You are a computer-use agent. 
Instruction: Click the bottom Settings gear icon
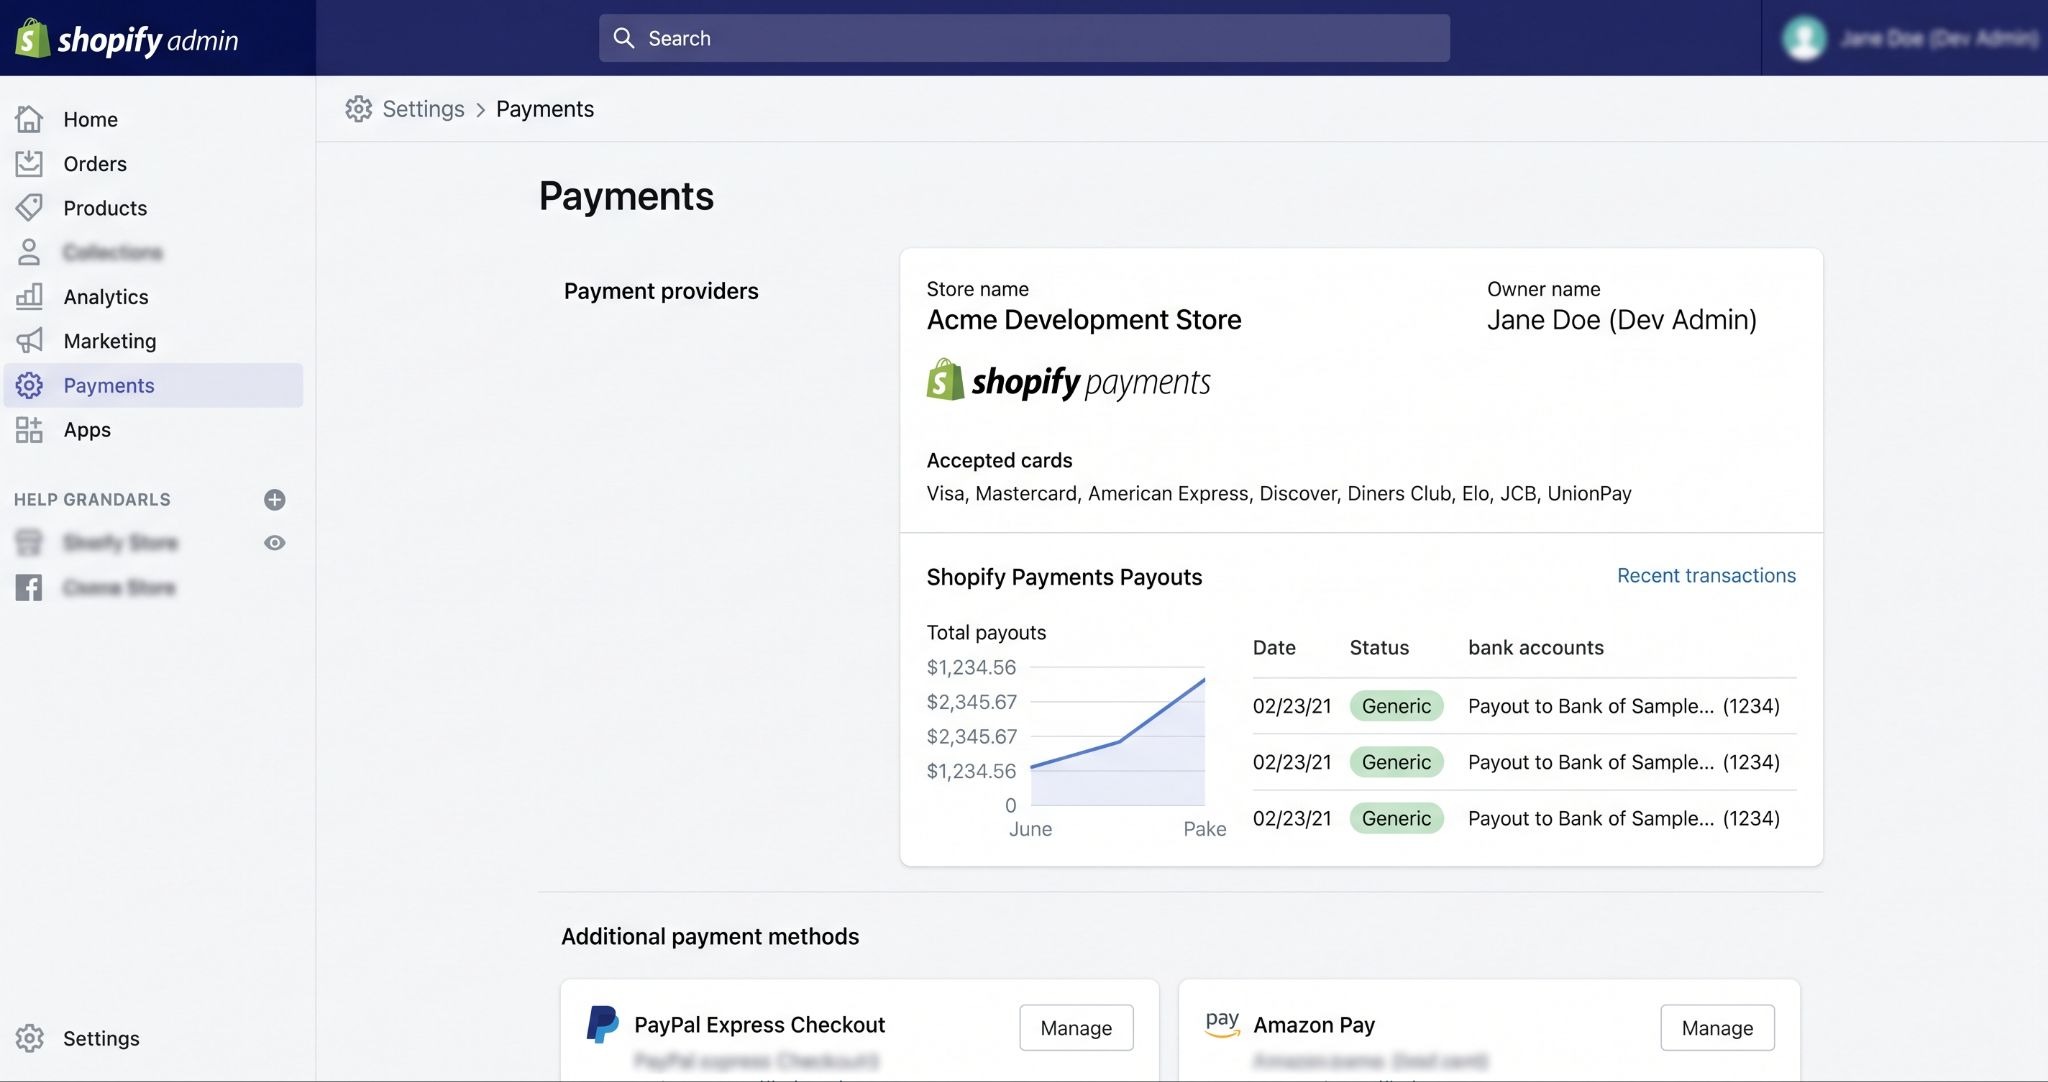coord(29,1038)
